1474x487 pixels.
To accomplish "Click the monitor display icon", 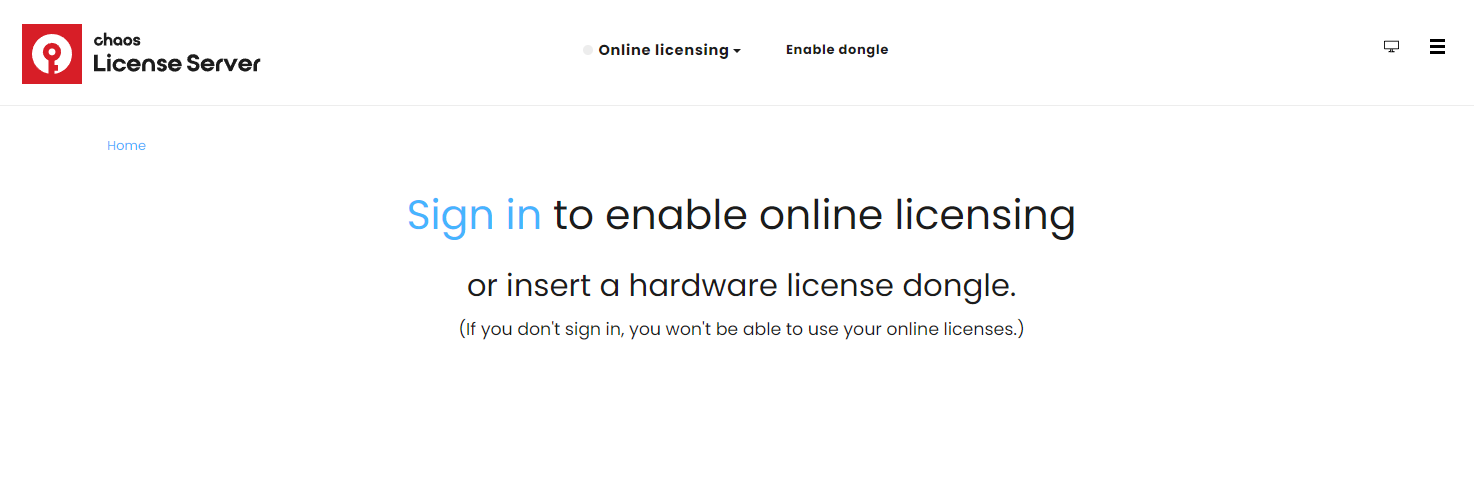I will click(x=1391, y=47).
